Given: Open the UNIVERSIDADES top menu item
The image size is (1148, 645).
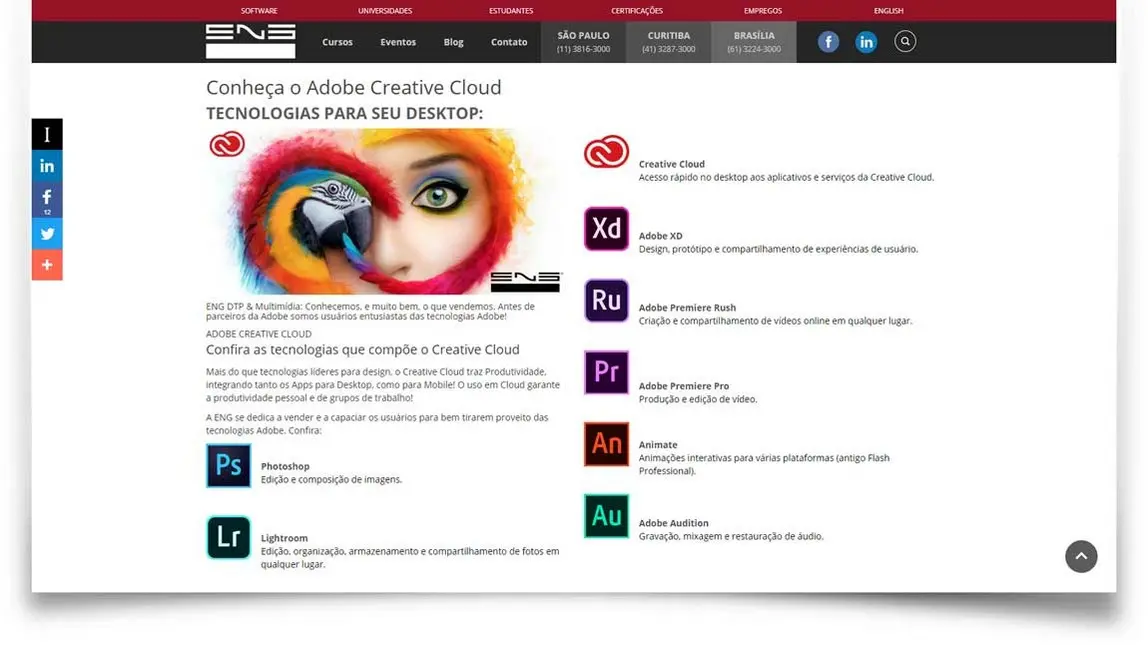Looking at the screenshot, I should pyautogui.click(x=385, y=11).
